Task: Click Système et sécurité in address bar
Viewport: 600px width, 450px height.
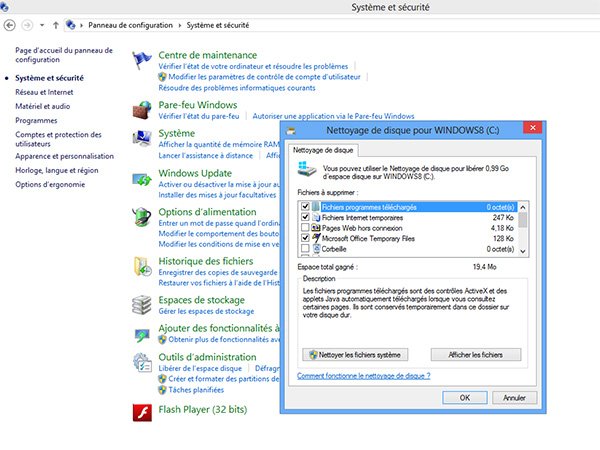Action: (218, 25)
